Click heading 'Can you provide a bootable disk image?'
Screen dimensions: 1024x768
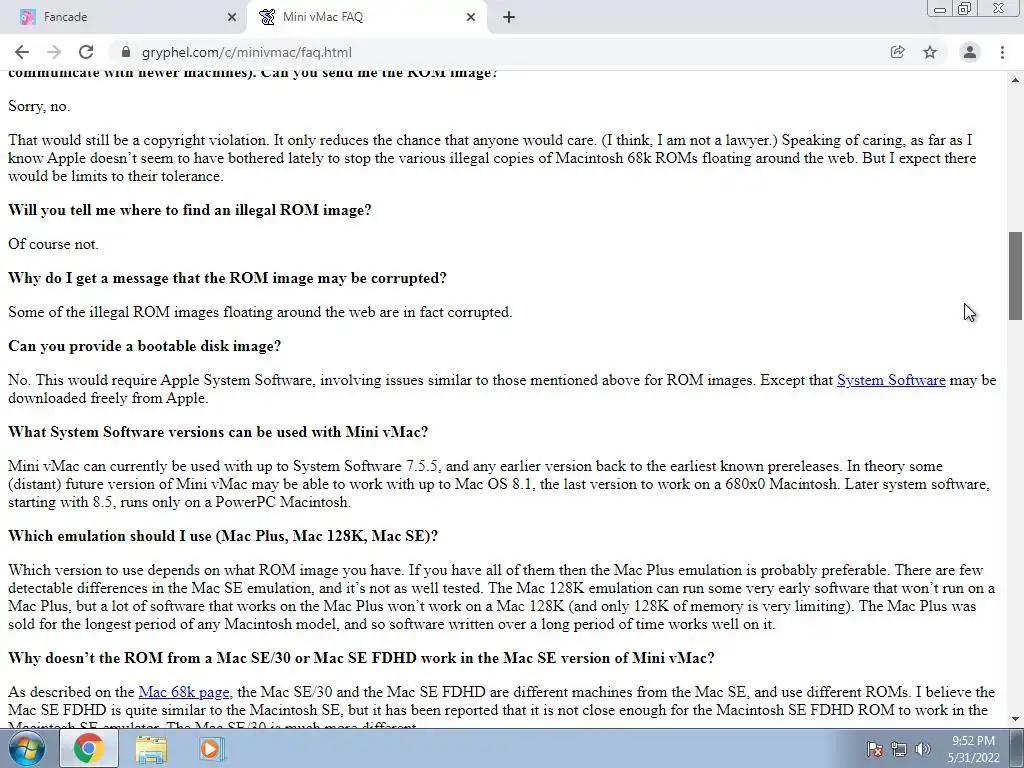point(144,346)
